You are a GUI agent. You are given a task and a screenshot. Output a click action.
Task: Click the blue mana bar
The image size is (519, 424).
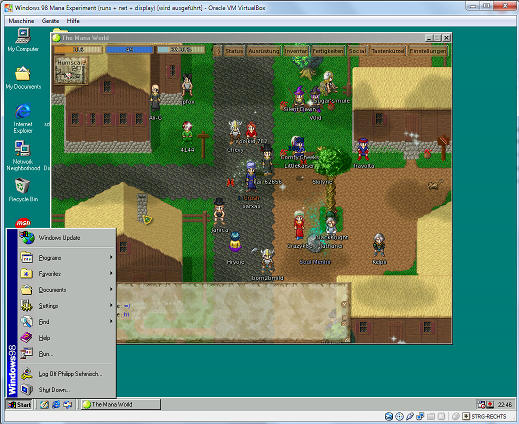(x=129, y=50)
